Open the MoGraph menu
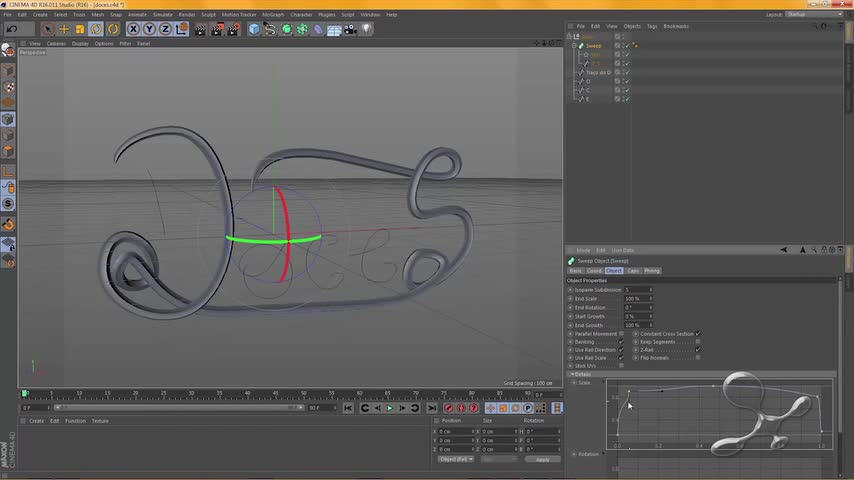Screen dimensions: 854x480 [x=272, y=14]
